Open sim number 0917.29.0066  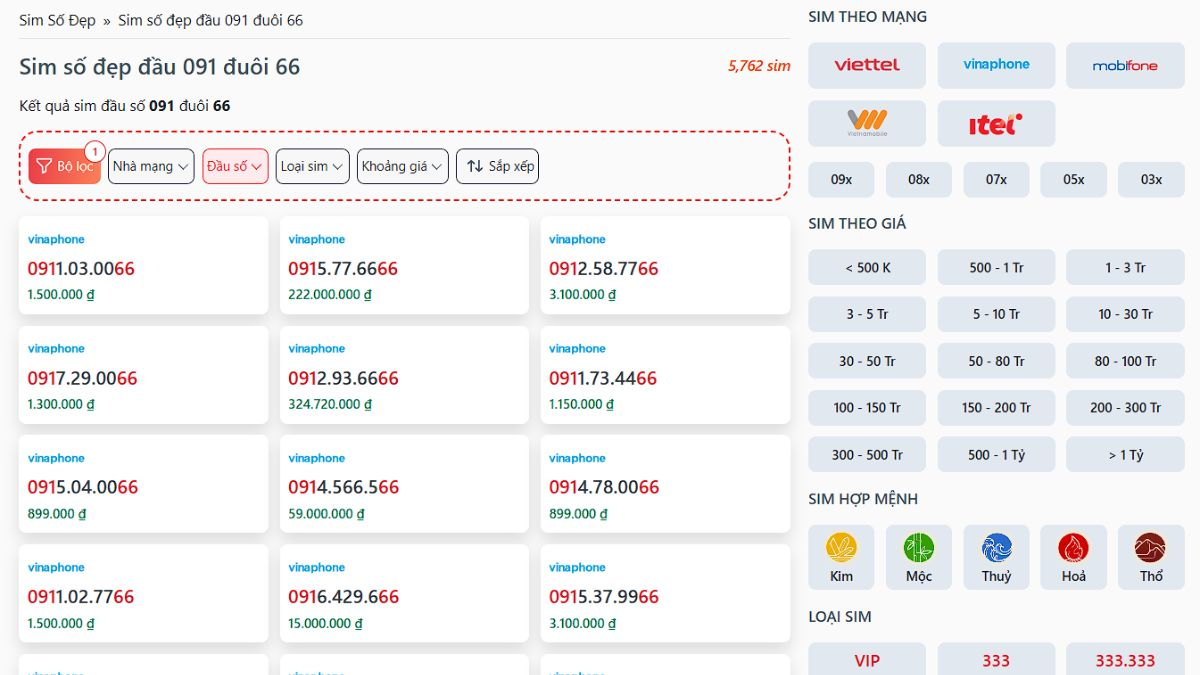[83, 379]
